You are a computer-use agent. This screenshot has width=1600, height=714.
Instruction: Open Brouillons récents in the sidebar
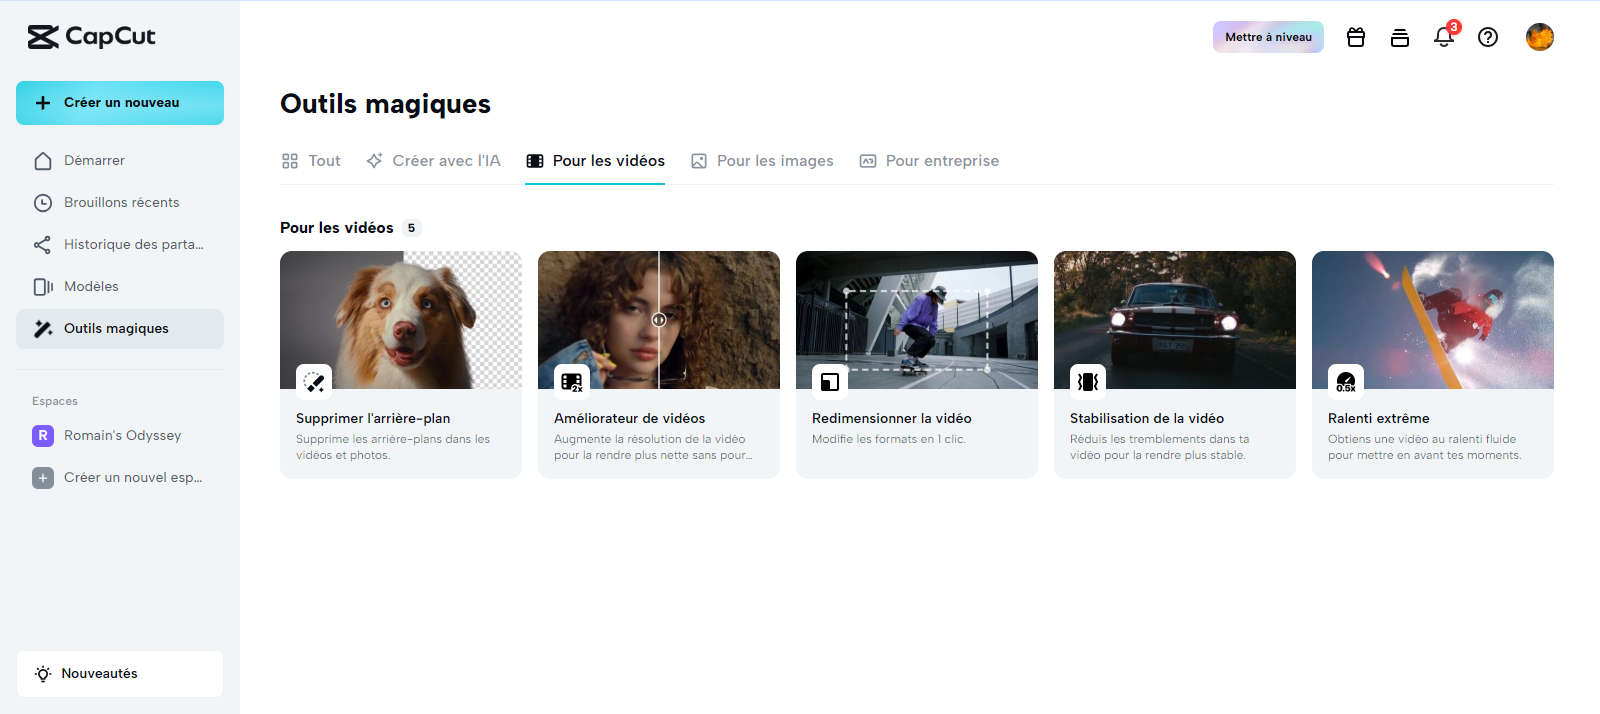coord(120,203)
